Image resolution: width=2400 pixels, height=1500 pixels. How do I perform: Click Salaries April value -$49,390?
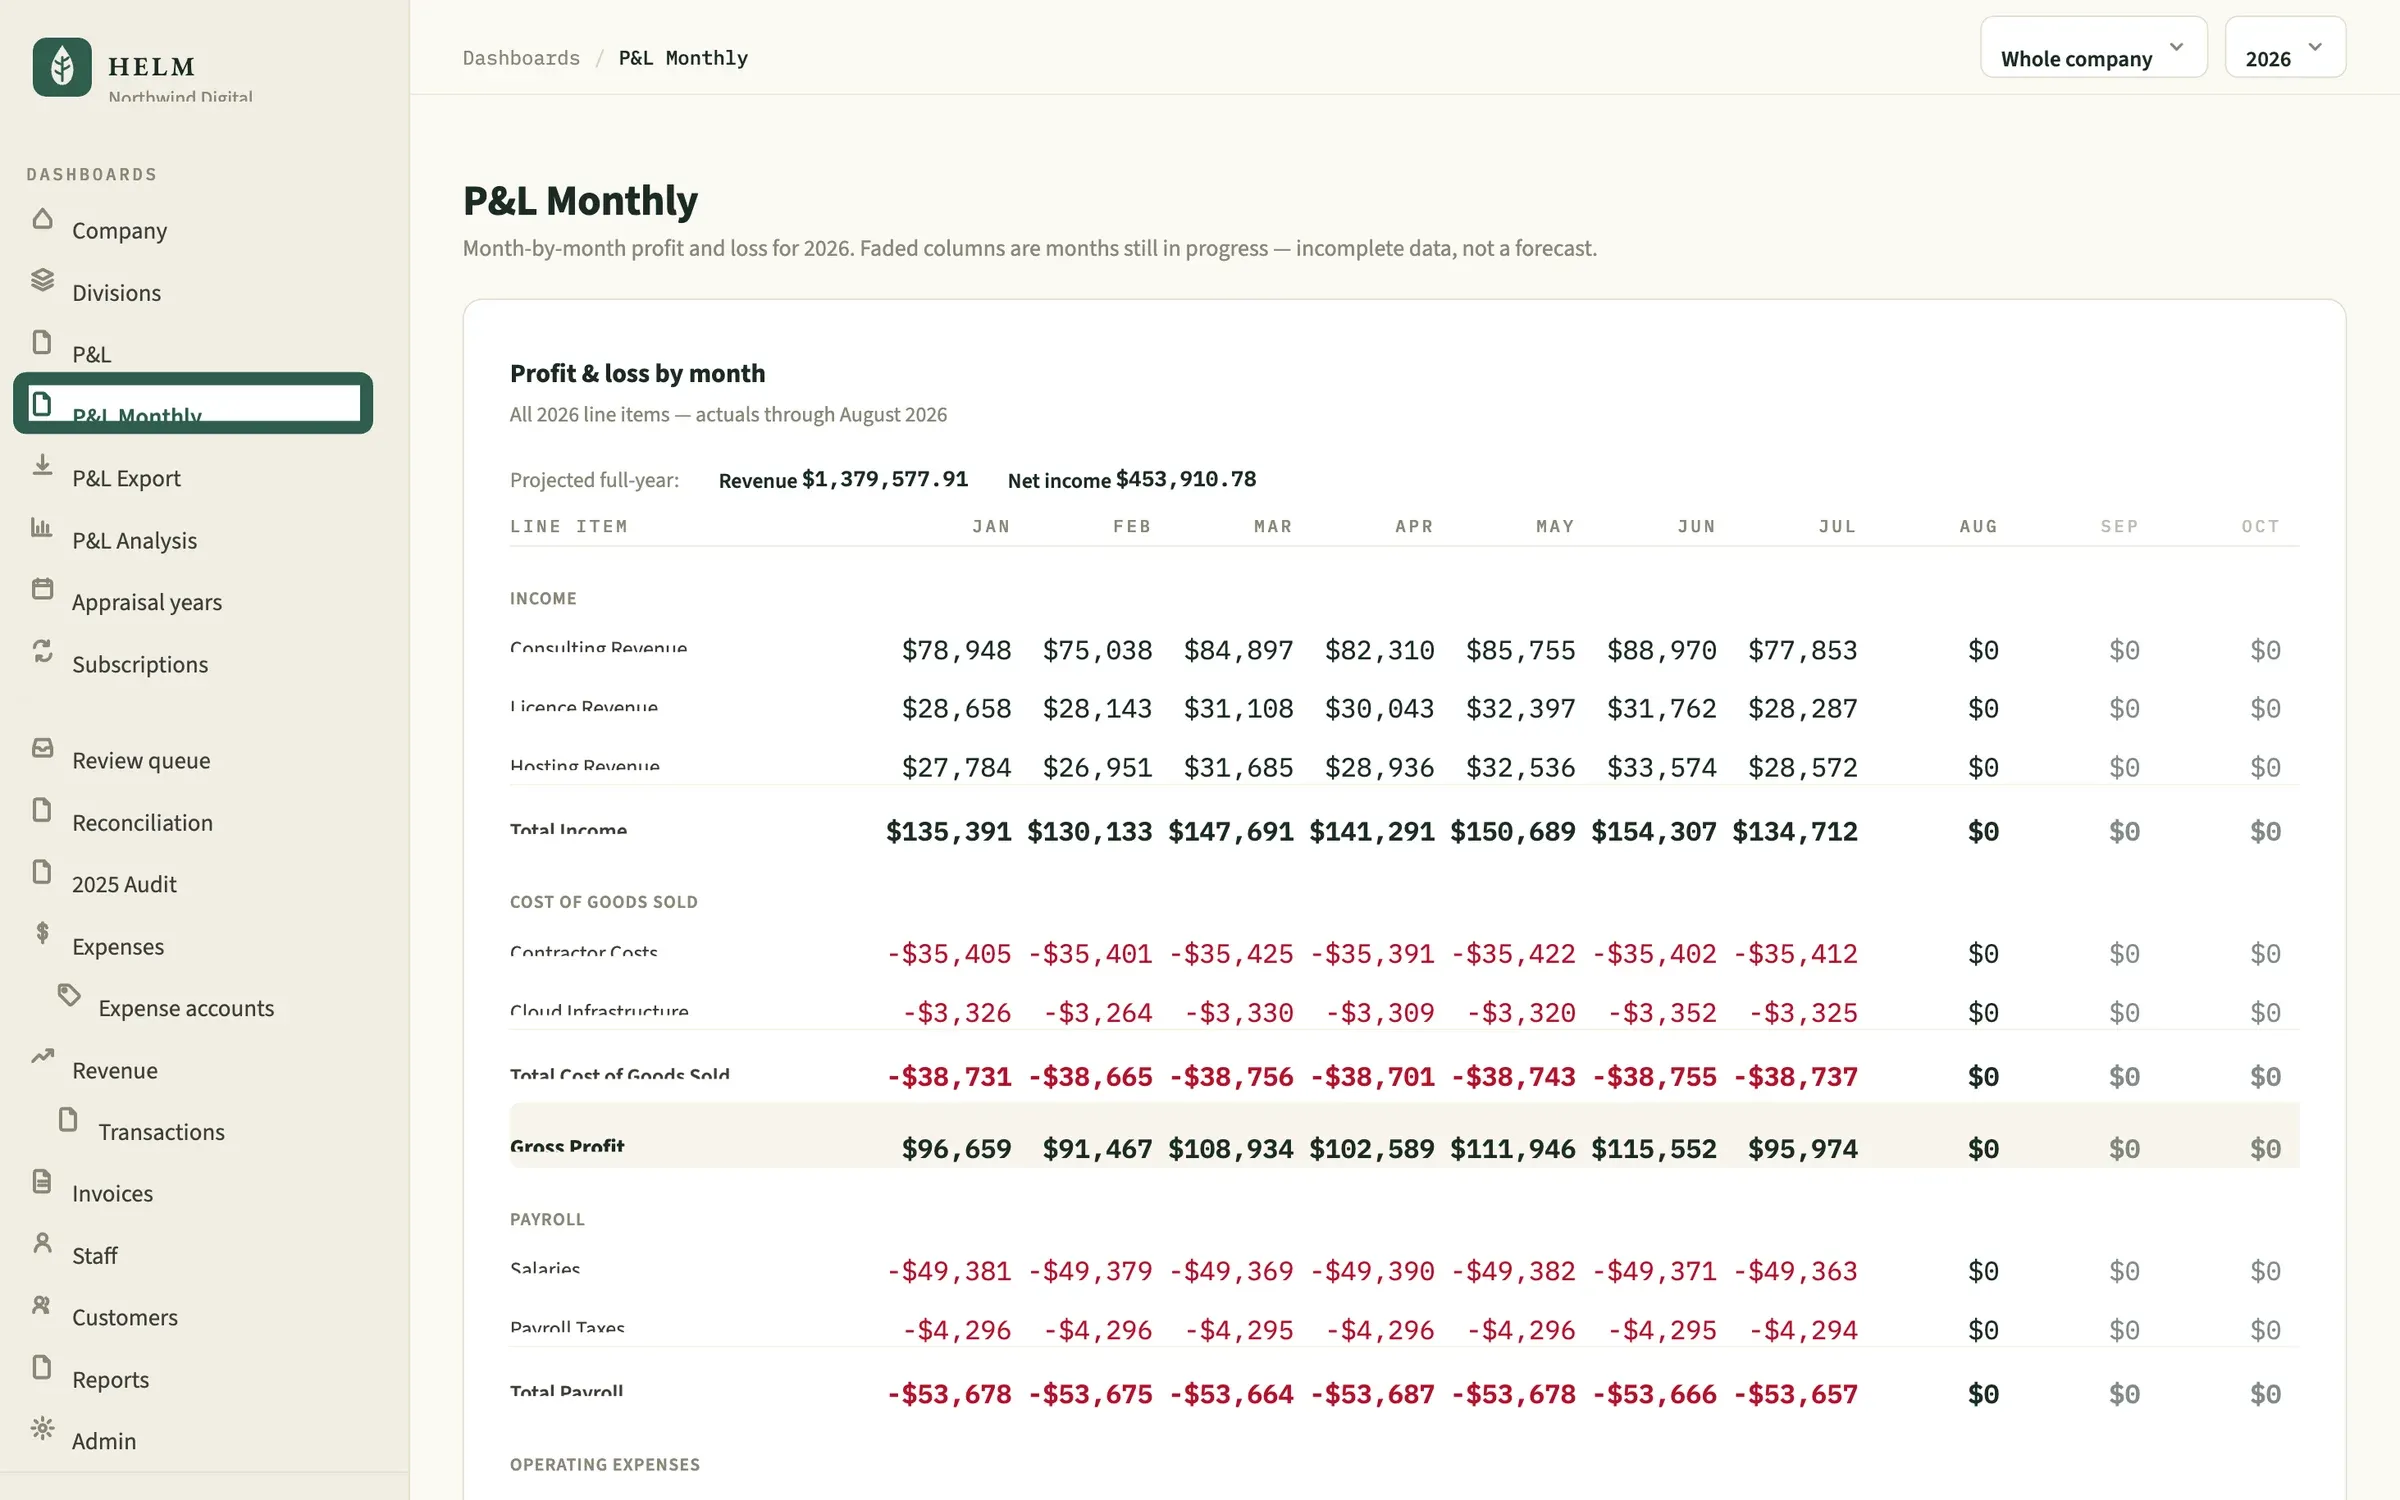click(1372, 1271)
